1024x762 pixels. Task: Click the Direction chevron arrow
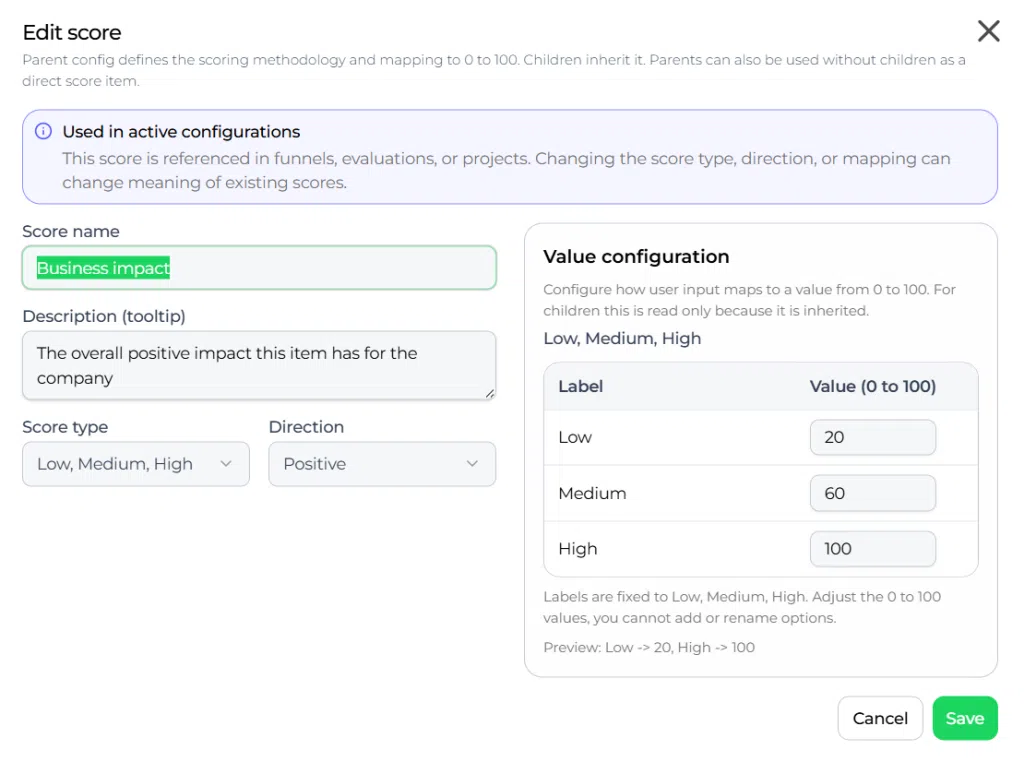(472, 464)
